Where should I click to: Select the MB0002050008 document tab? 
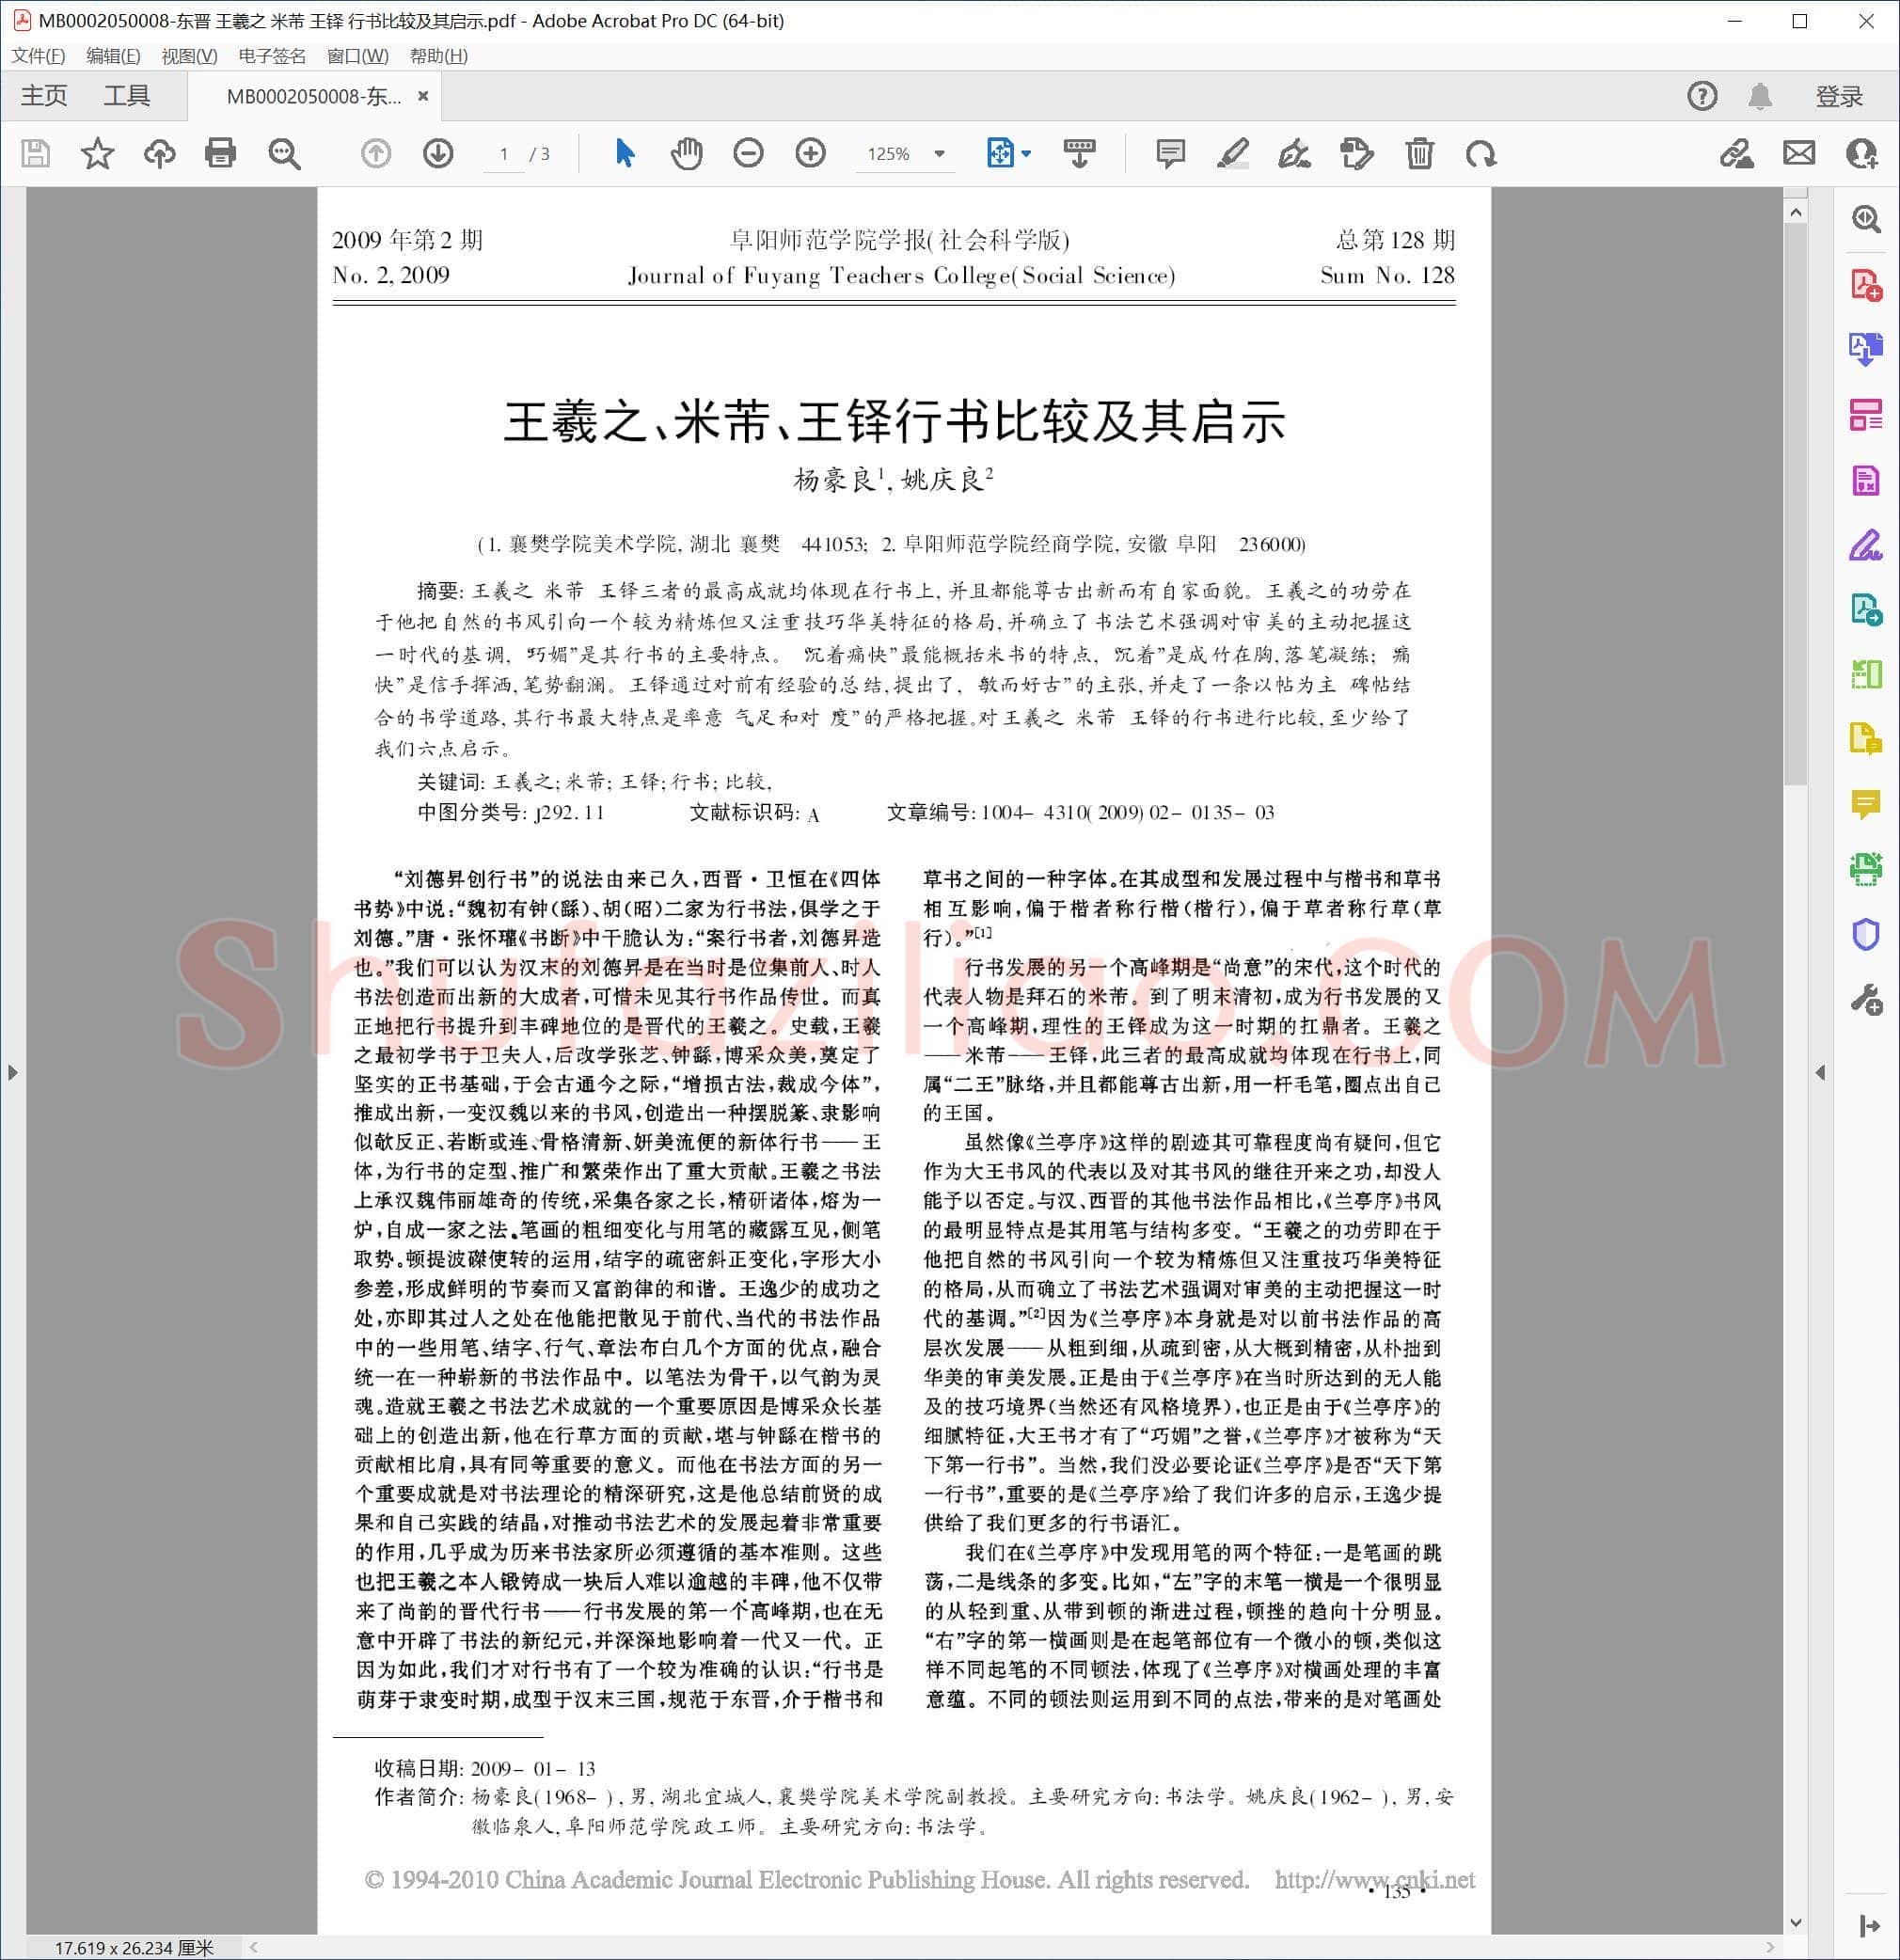[313, 96]
